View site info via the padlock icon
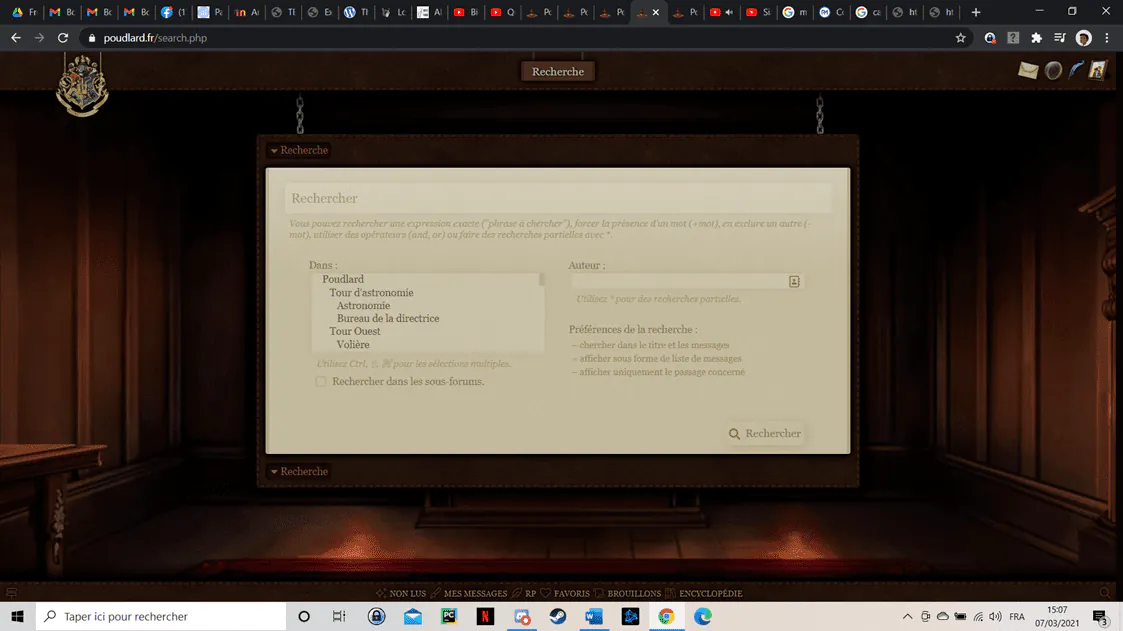 tap(92, 38)
